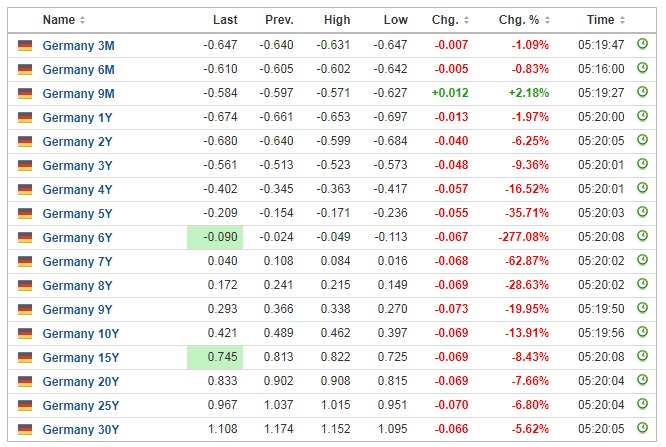Click the clock icon in Germany 9Y row
Viewport: 666px width, 447px height.
(x=642, y=308)
